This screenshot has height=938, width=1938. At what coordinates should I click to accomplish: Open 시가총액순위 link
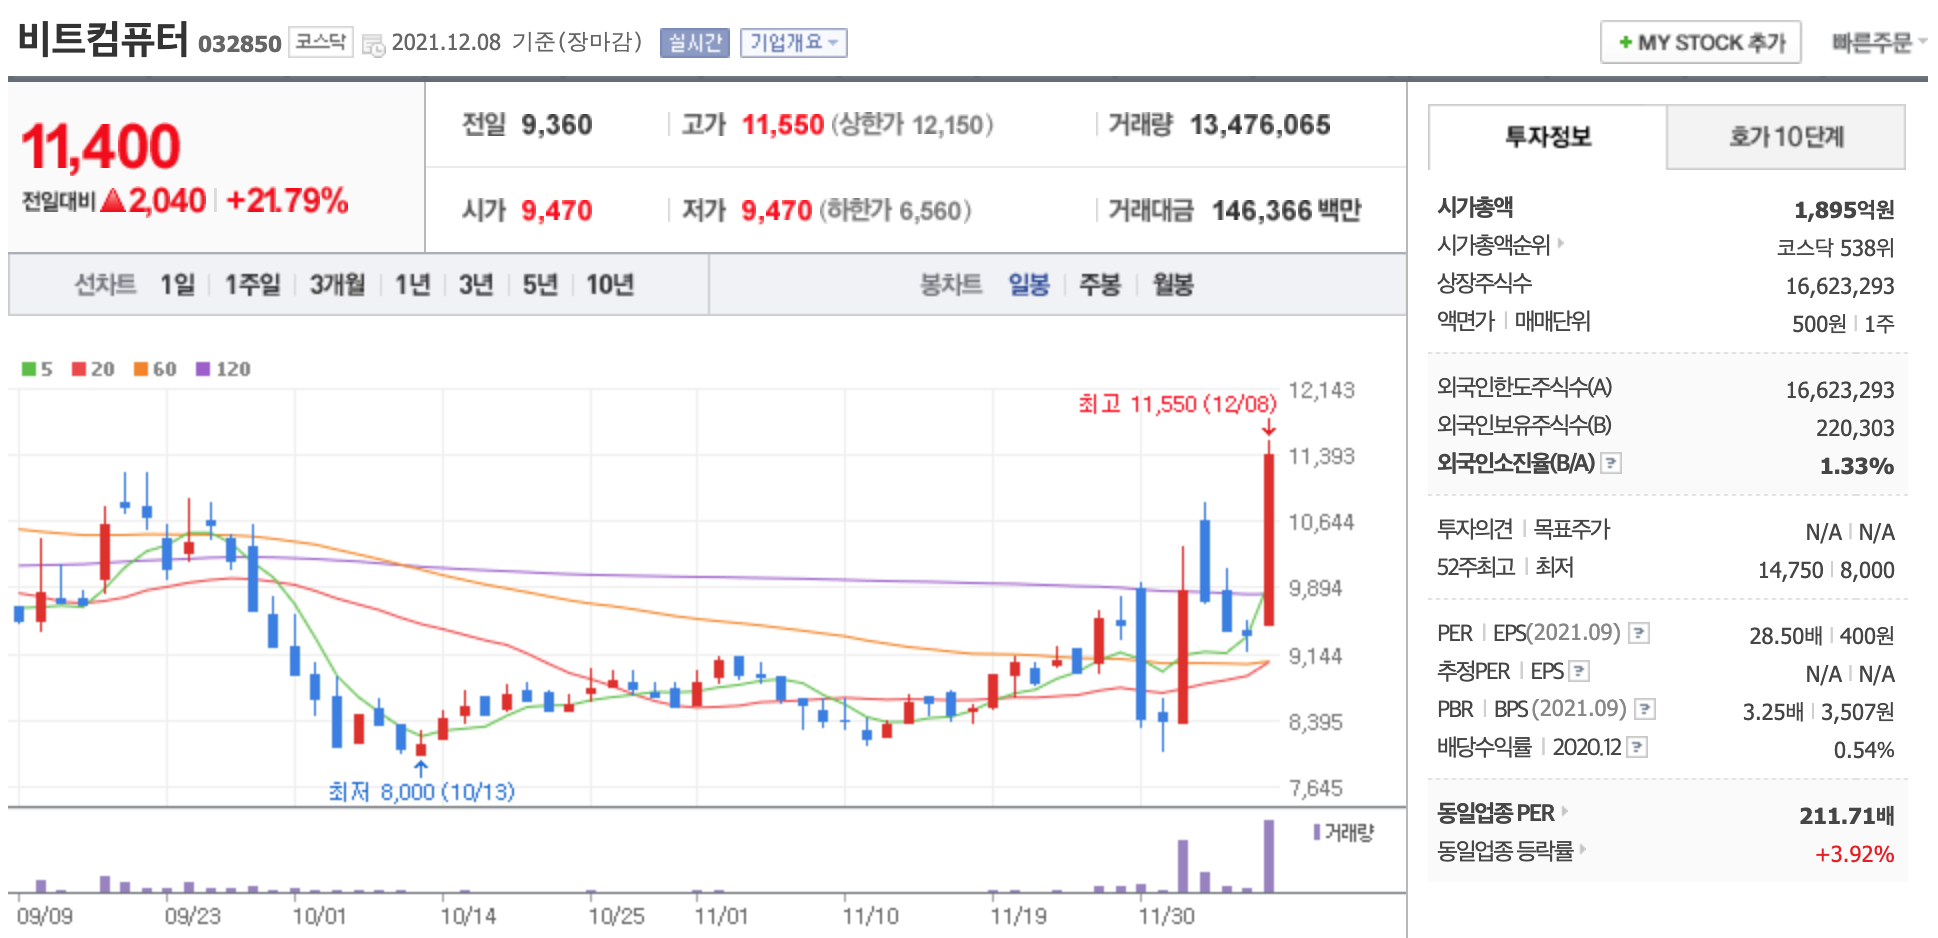[1493, 245]
